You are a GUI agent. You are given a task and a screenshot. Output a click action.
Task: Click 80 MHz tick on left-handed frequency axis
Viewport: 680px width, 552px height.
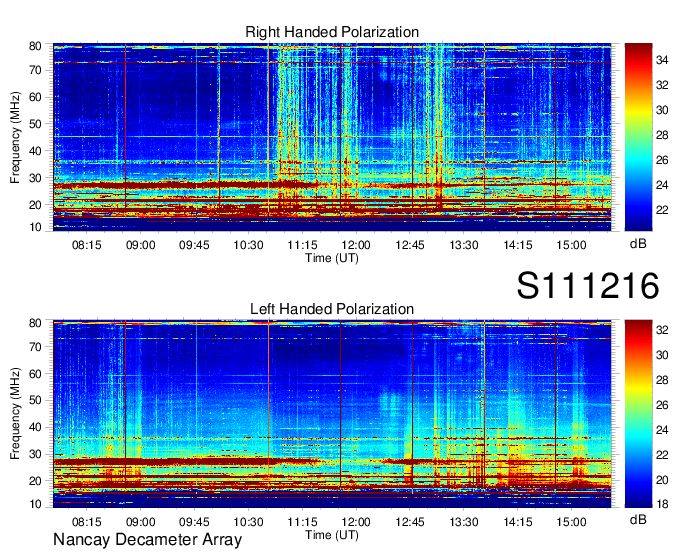pyautogui.click(x=35, y=323)
